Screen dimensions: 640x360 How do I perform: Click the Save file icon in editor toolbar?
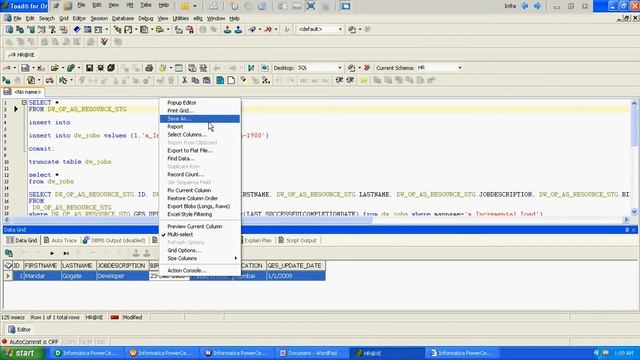[x=89, y=68]
